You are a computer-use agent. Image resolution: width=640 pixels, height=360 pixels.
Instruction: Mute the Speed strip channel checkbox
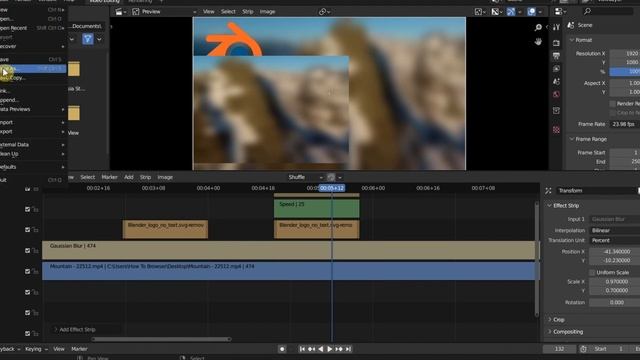click(27, 209)
